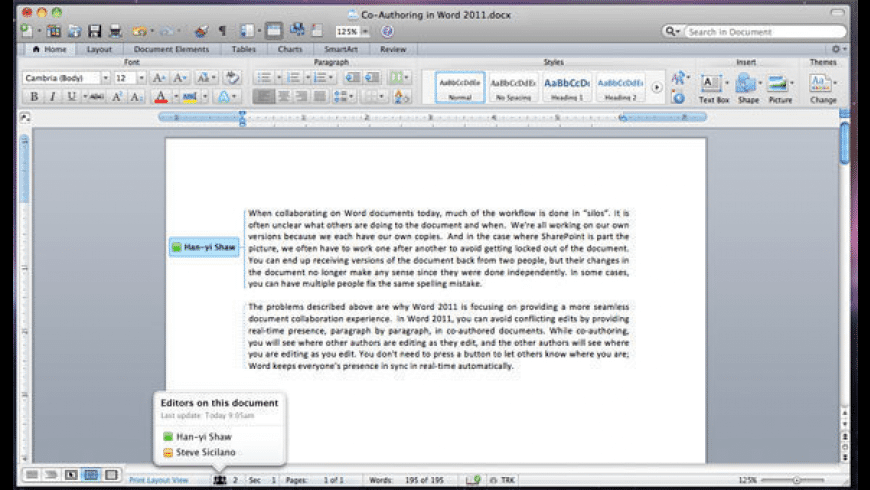
Task: Open the Change Themes dropdown
Action: [823, 89]
